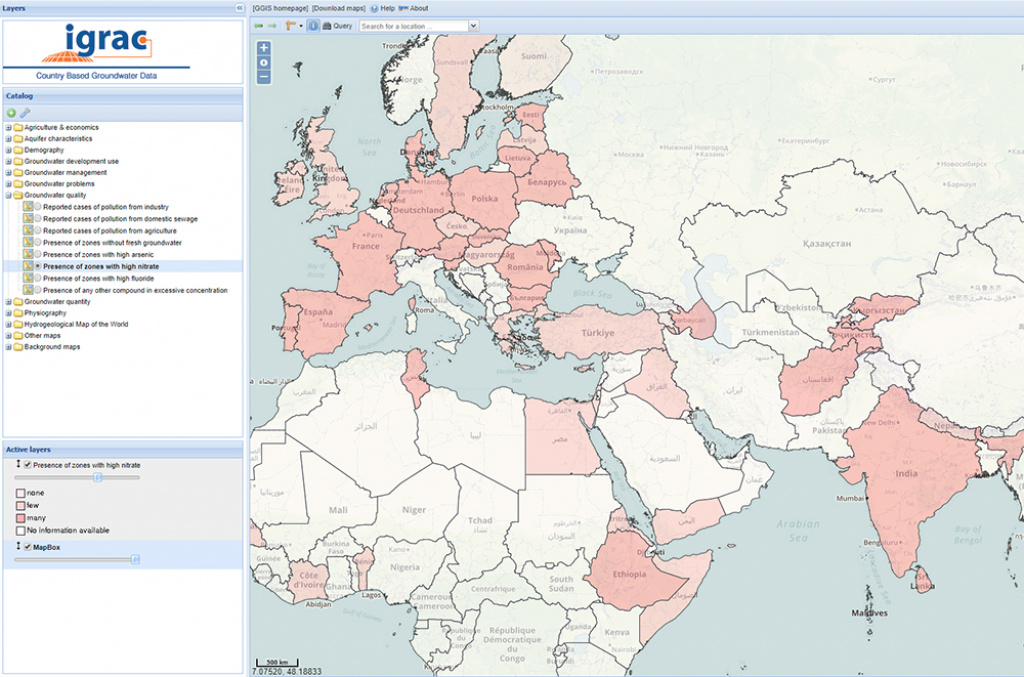Viewport: 1024px width, 677px height.
Task: Expand the Aquifer characteristics folder
Action: coord(8,139)
